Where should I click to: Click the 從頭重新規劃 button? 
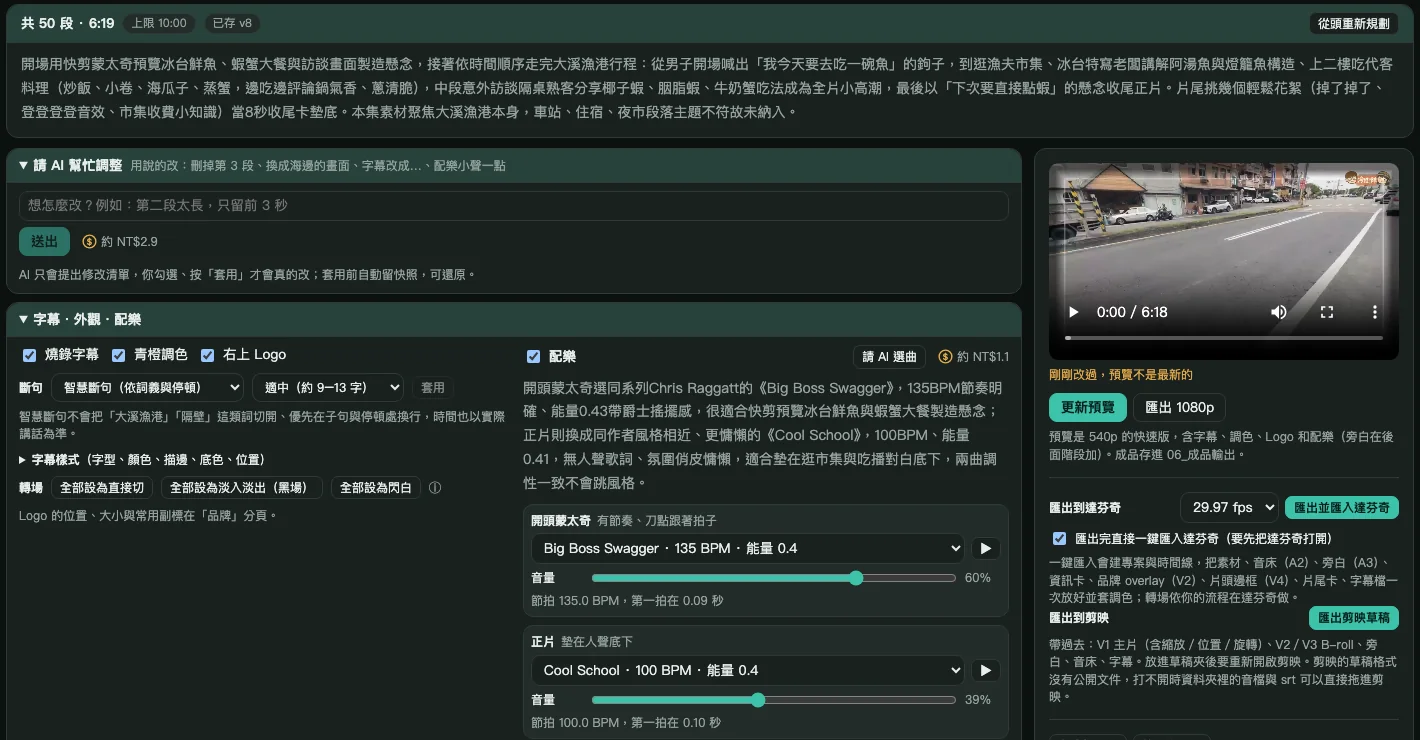(x=1353, y=23)
